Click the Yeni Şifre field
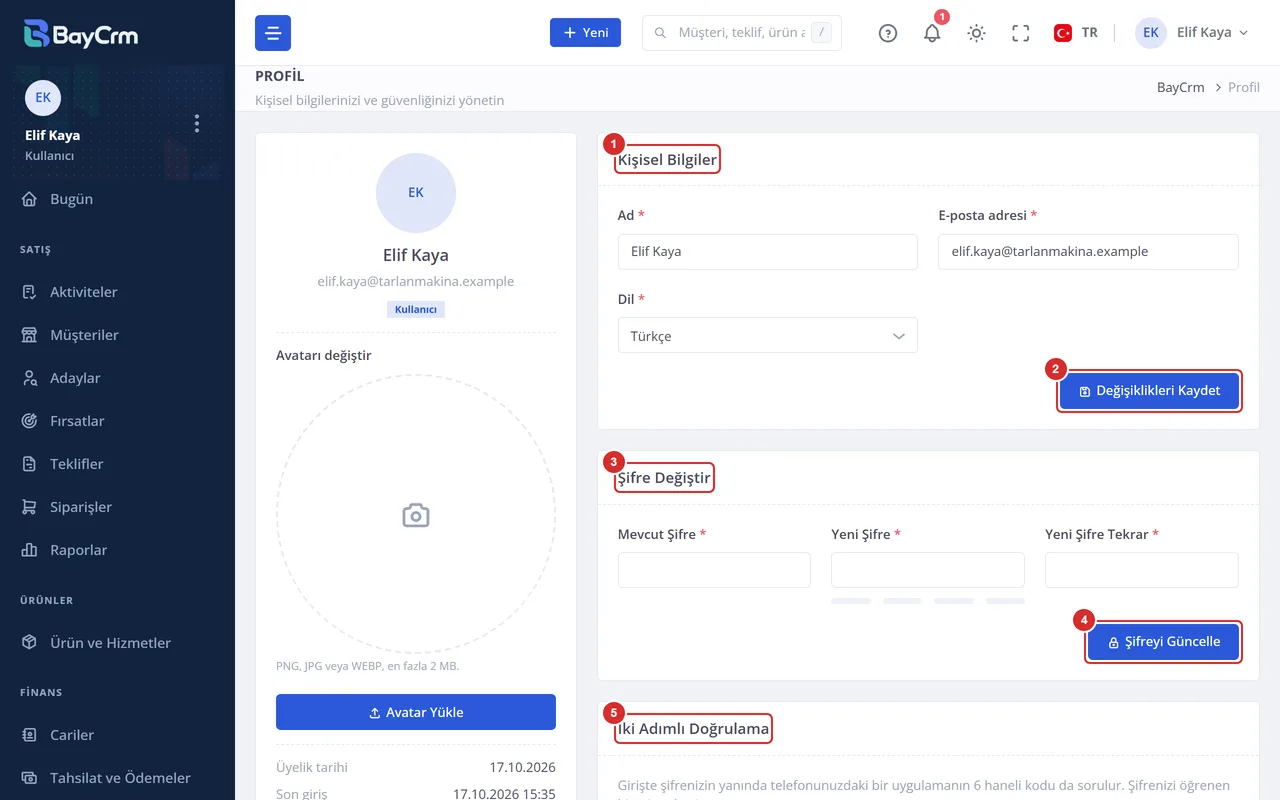Screen dimensions: 1280x800 [928, 570]
